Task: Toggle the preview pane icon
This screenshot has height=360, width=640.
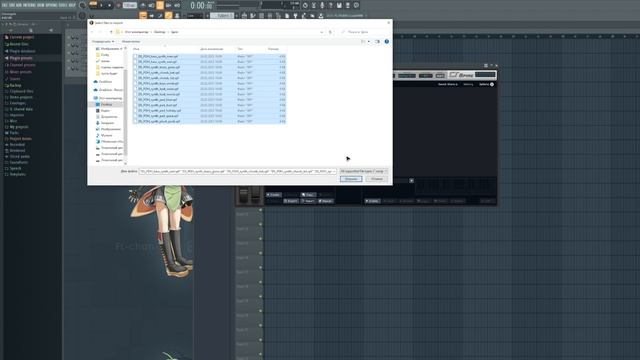Action: (378, 42)
